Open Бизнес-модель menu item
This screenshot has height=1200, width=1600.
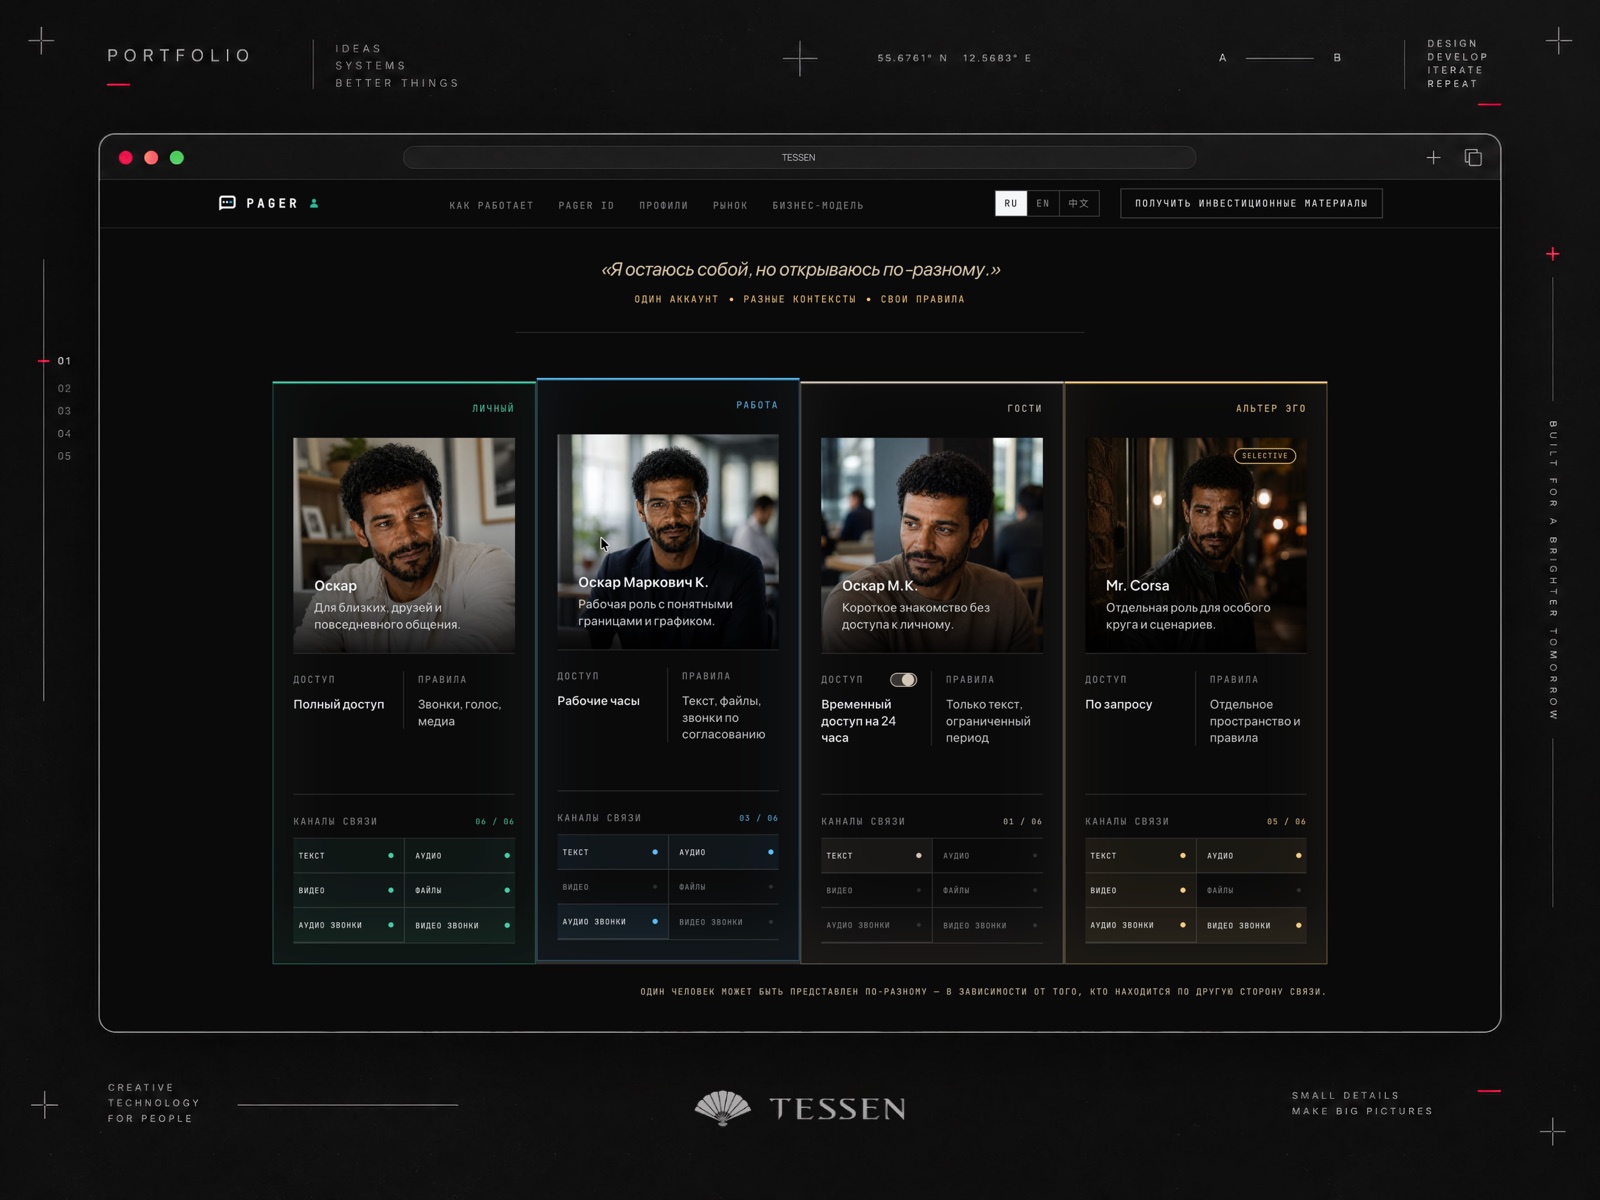click(x=818, y=205)
